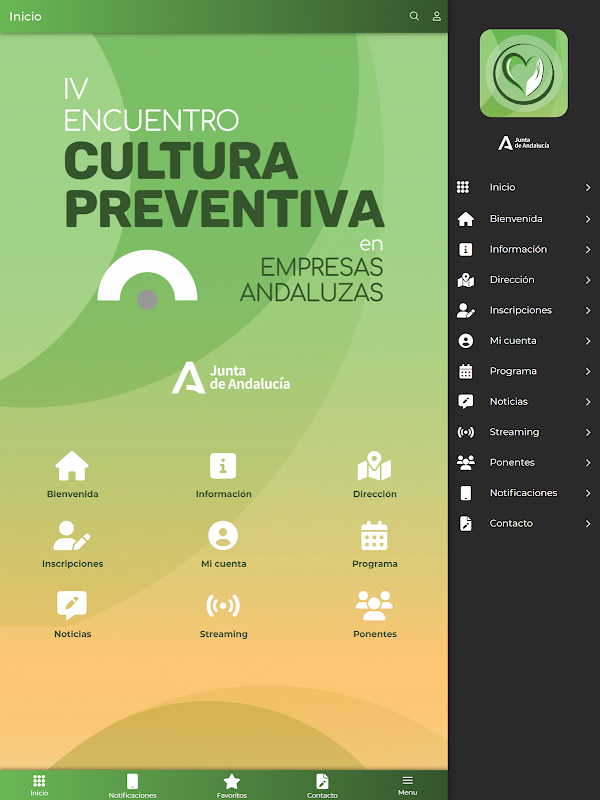This screenshot has height=800, width=600.
Task: Tap the Inscripciones person-pencil grid icon
Action: [72, 536]
